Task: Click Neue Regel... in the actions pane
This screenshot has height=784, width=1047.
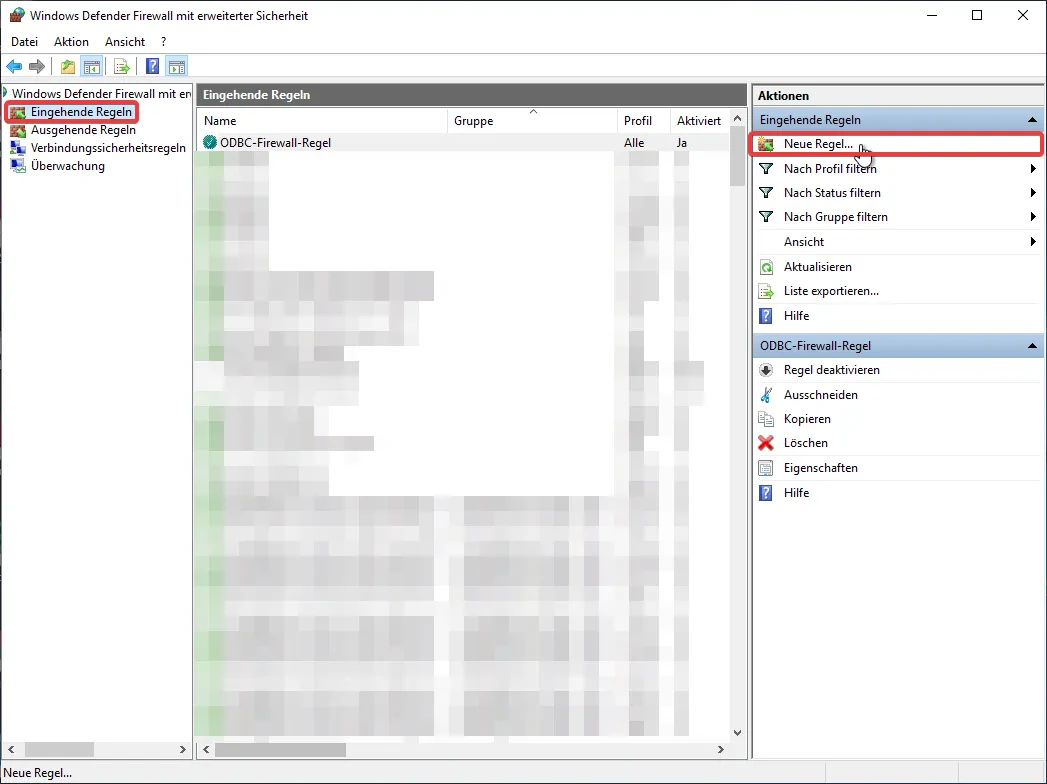Action: [818, 144]
